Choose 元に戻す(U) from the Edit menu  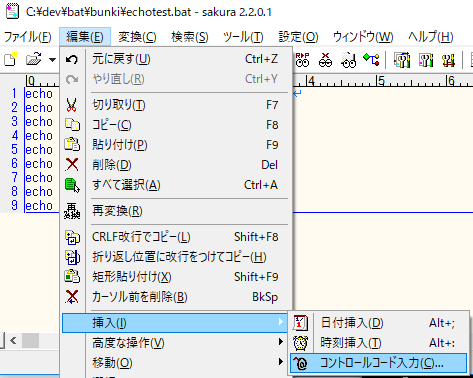tap(175, 59)
